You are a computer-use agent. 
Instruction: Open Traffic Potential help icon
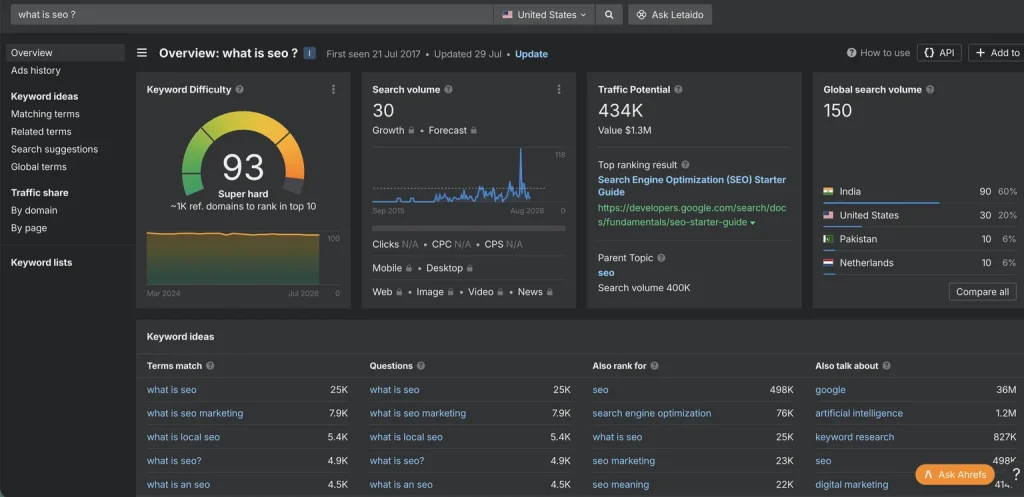point(679,89)
